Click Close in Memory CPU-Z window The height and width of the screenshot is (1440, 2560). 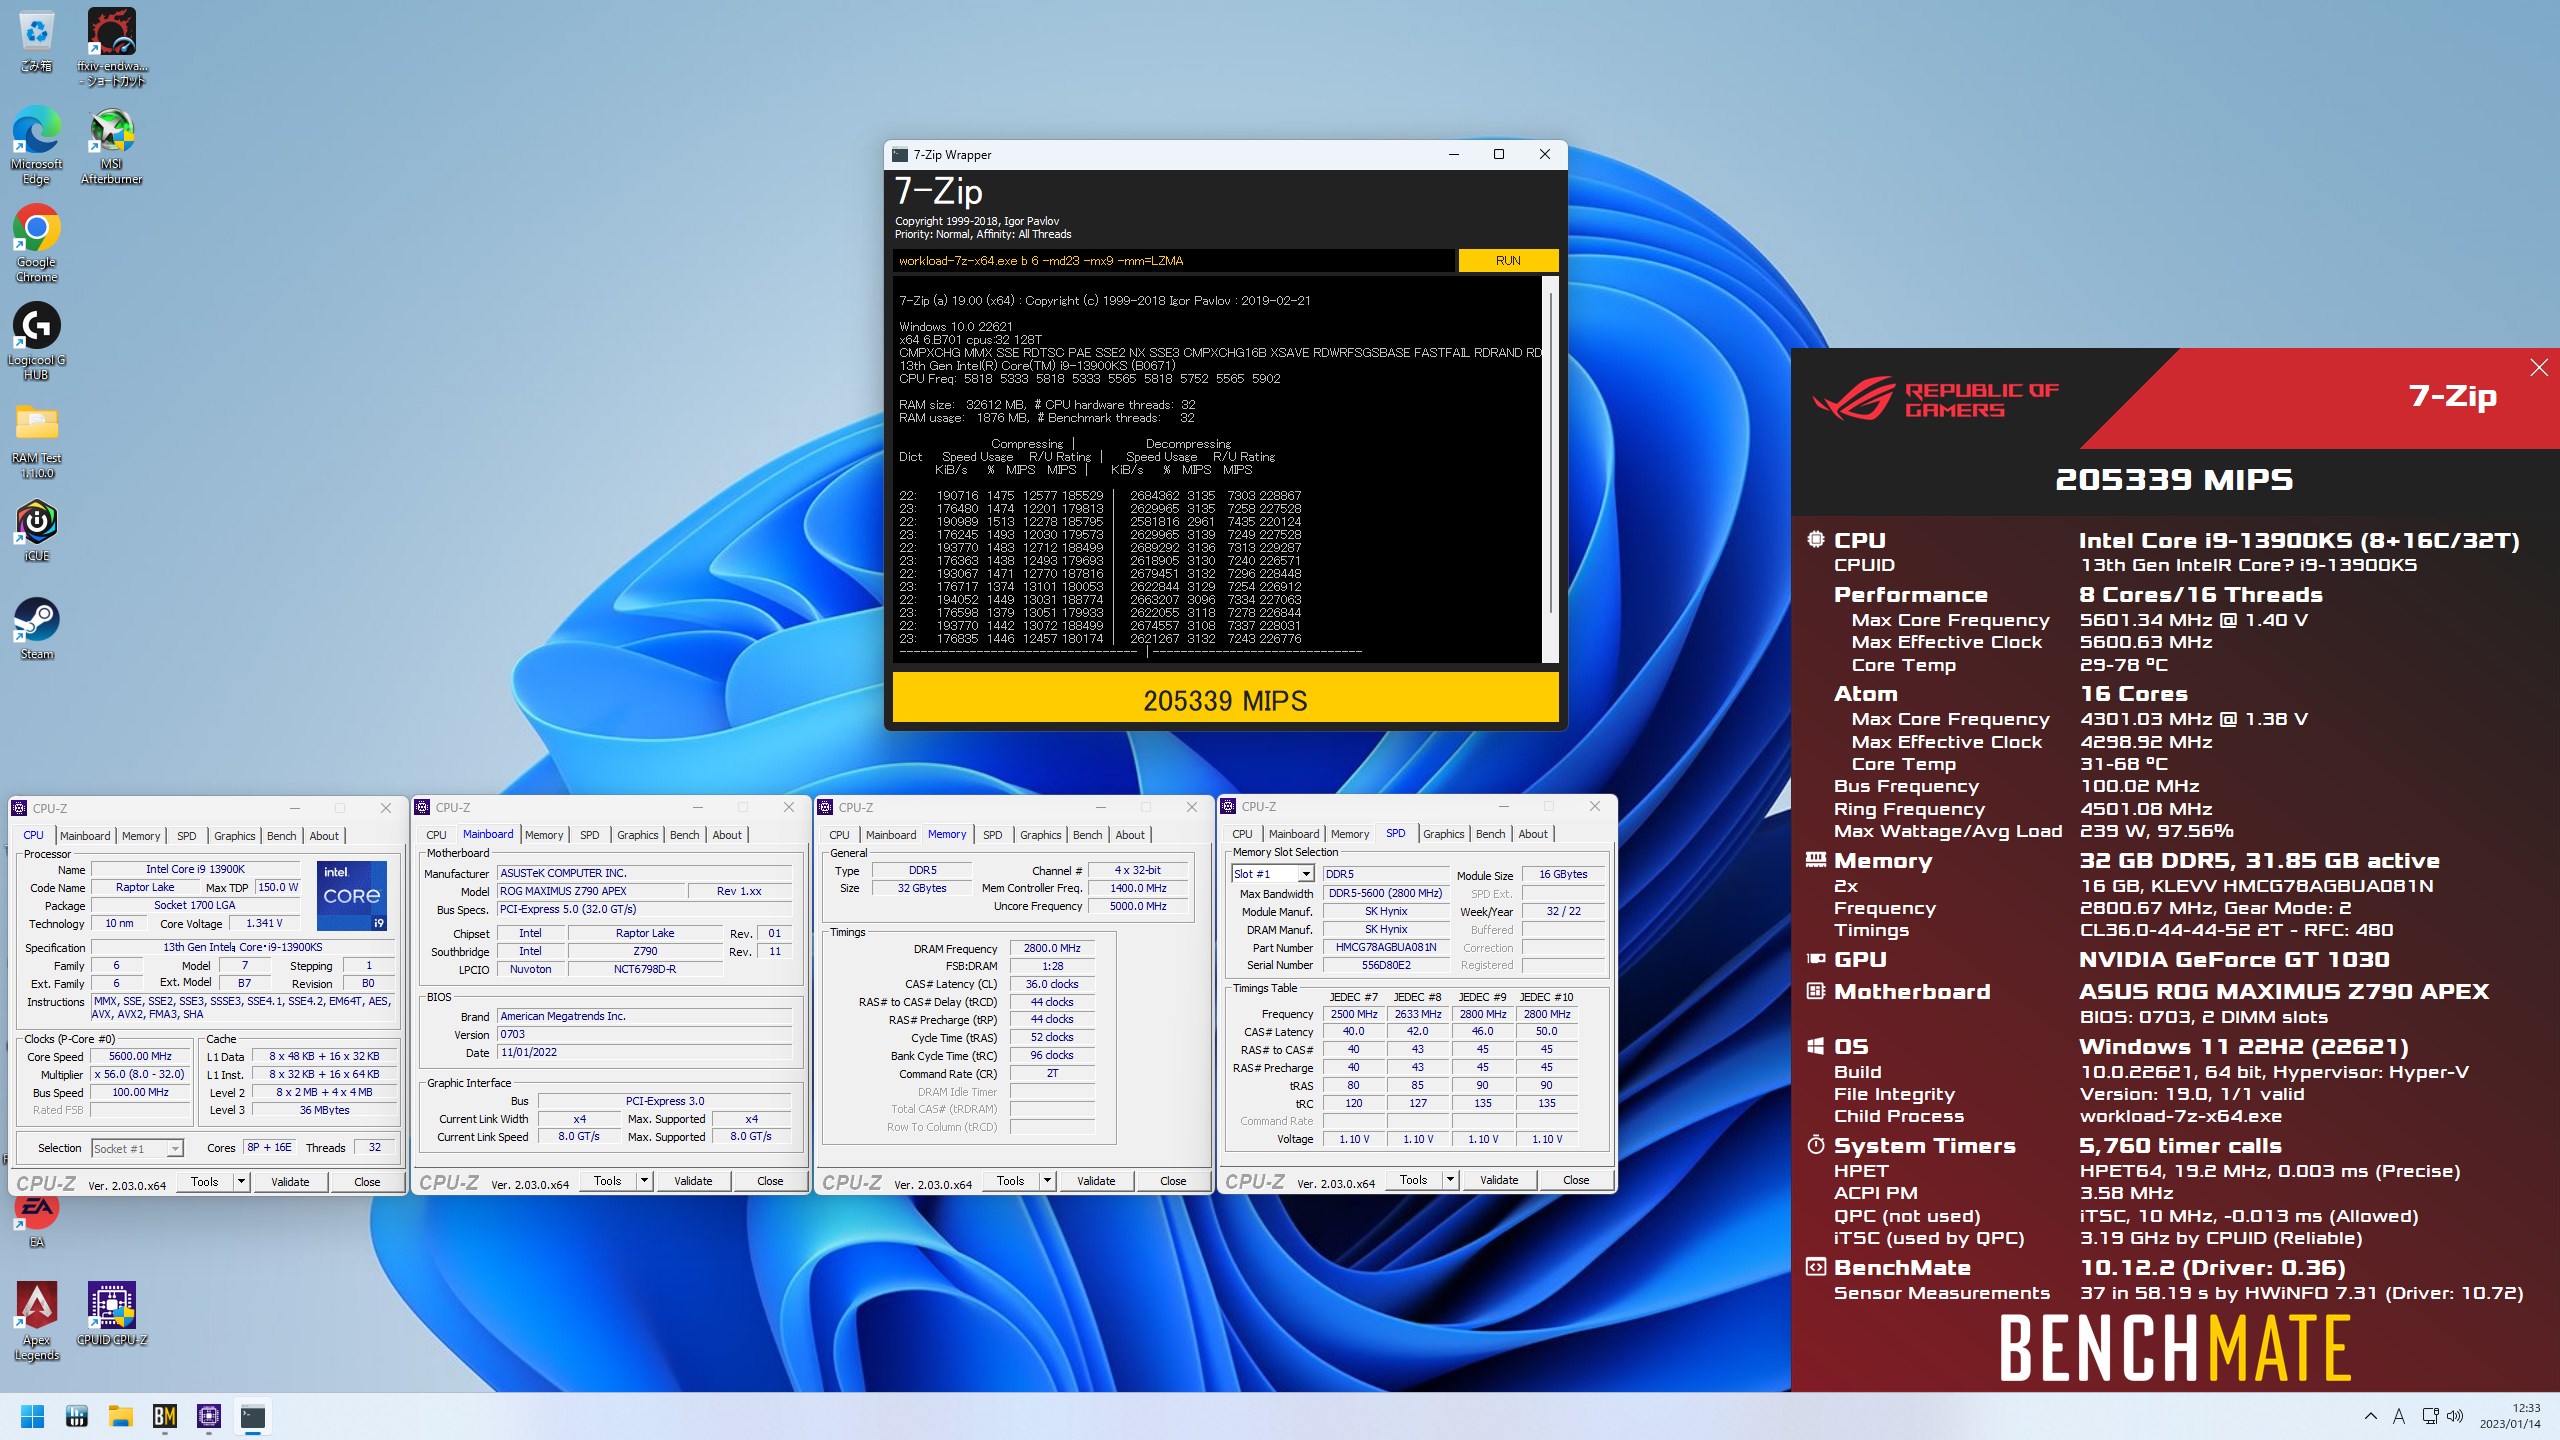coord(1173,1181)
